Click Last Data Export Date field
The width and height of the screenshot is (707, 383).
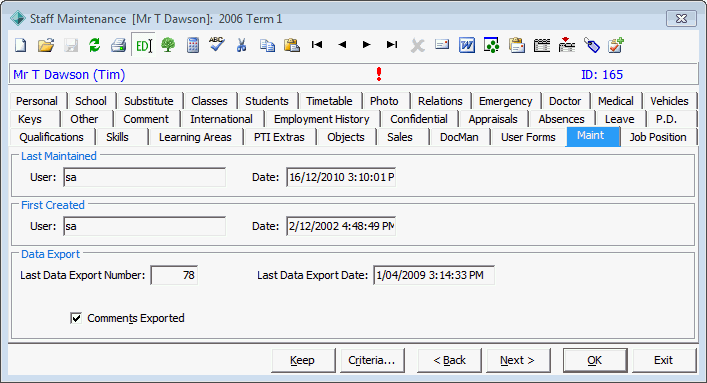tap(434, 275)
